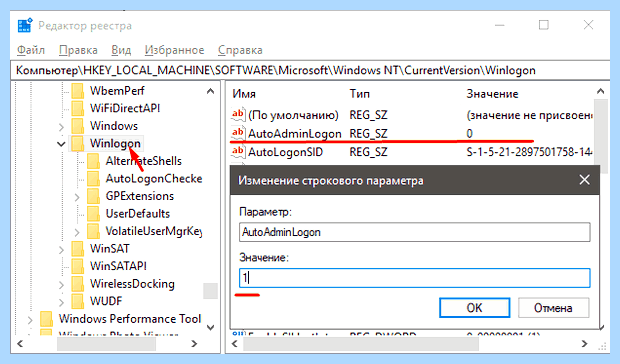Click the Значение input field
This screenshot has height=364, width=620.
[414, 278]
